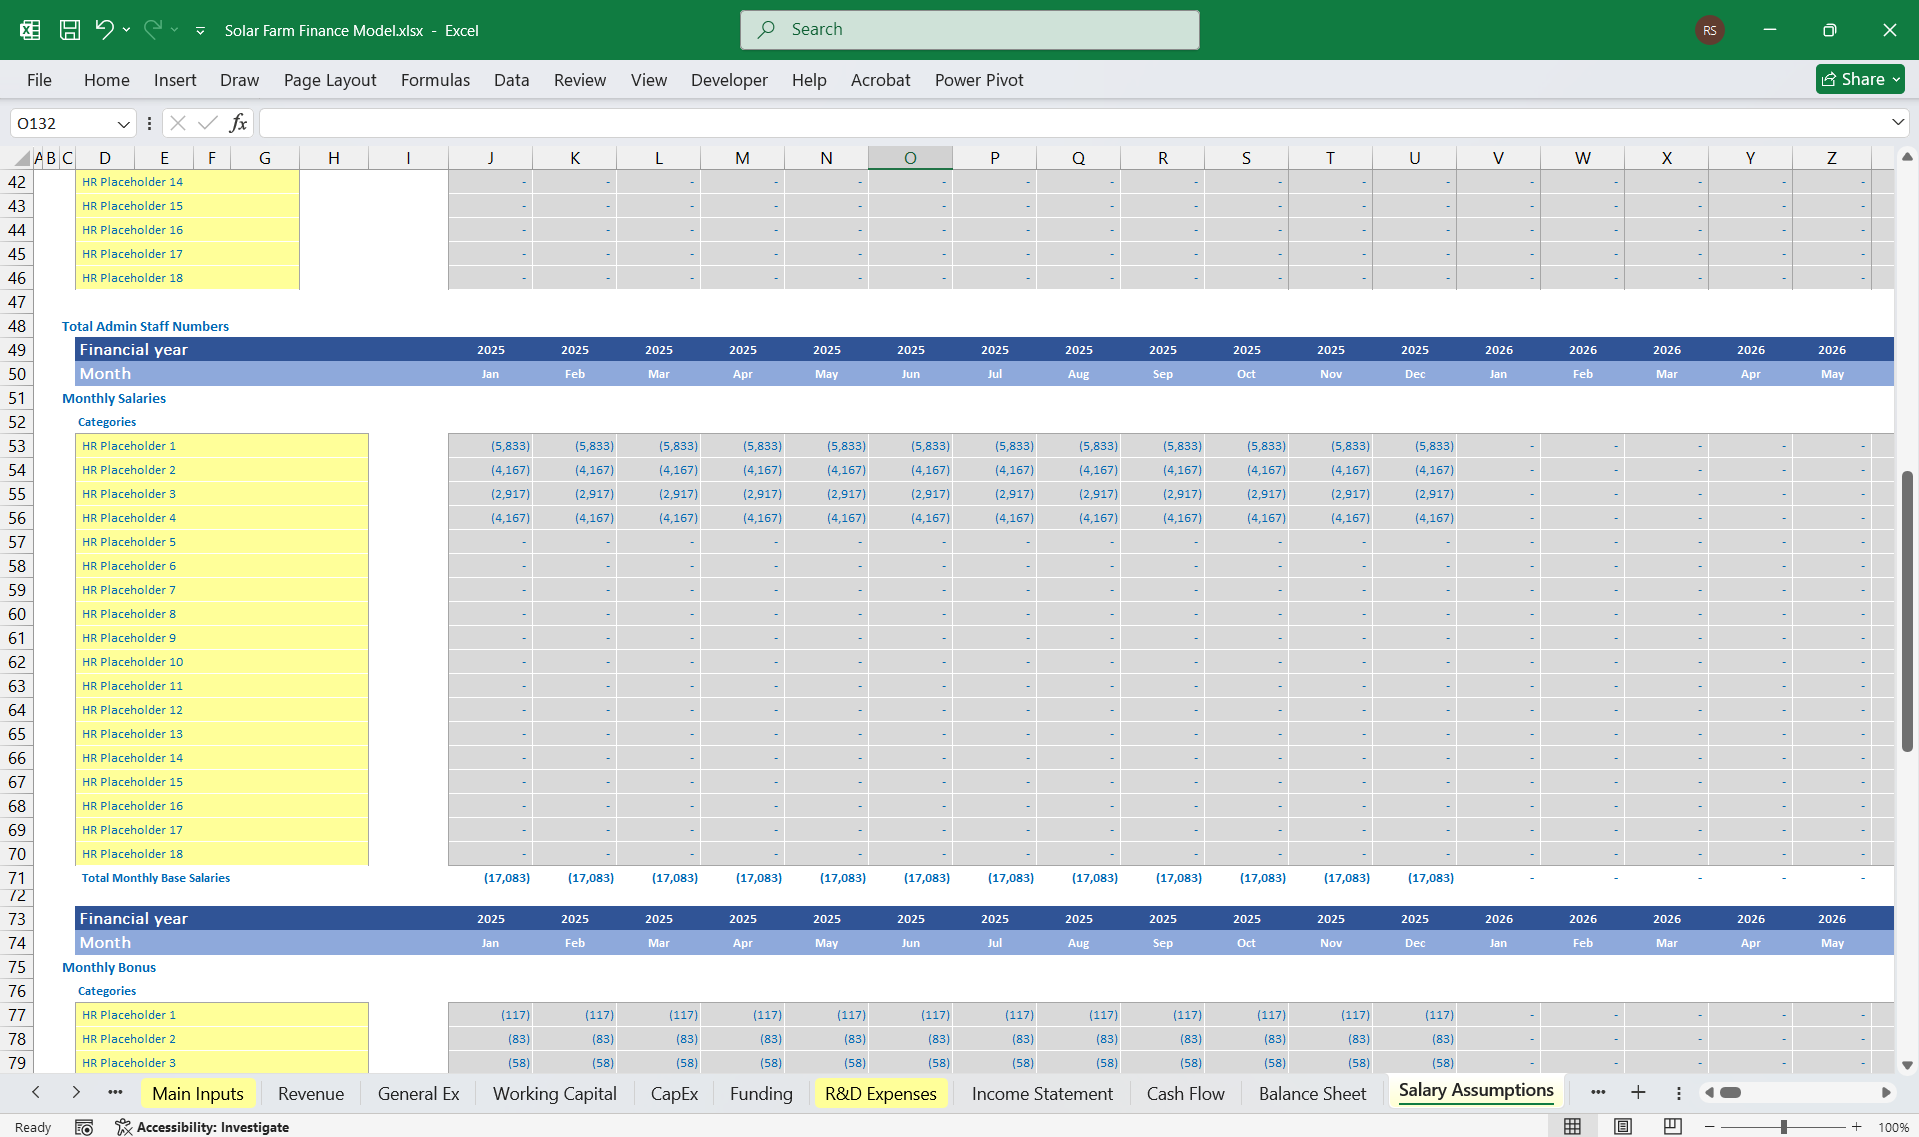This screenshot has width=1919, height=1137.
Task: Open the Name Box dropdown
Action: point(123,123)
